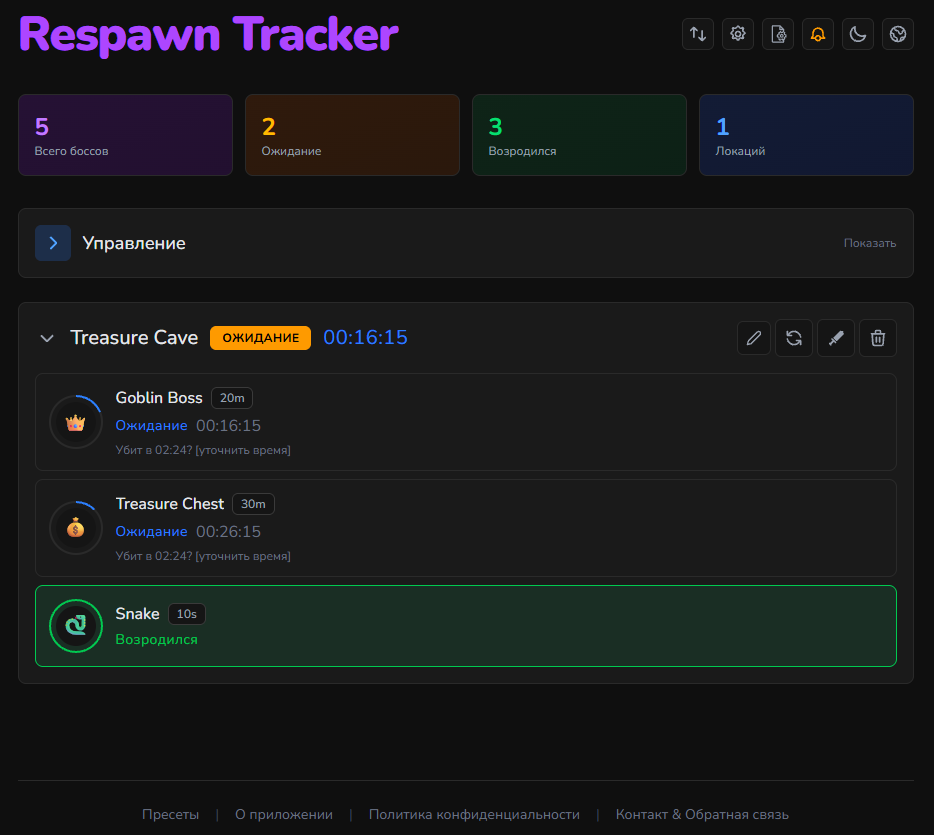Open the Пресеты footer link
This screenshot has height=835, width=934.
[170, 814]
